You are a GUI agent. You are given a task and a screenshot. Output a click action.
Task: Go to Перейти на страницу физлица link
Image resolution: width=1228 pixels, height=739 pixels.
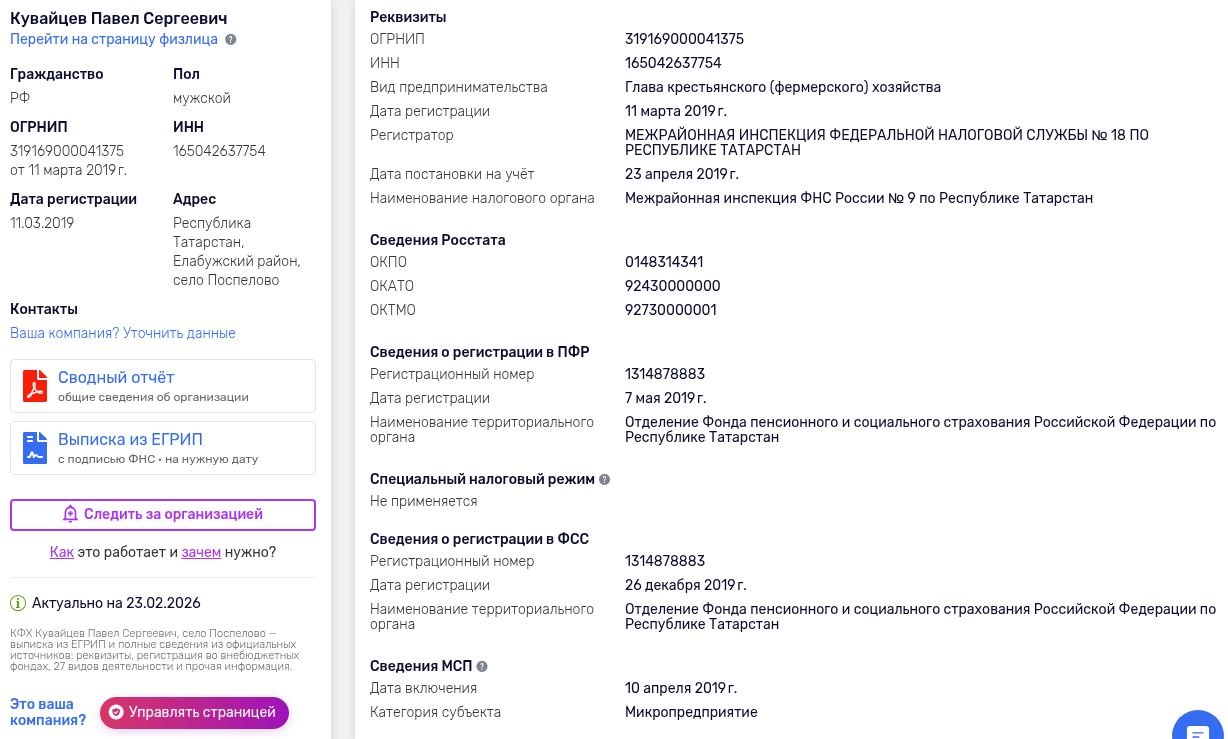(114, 40)
